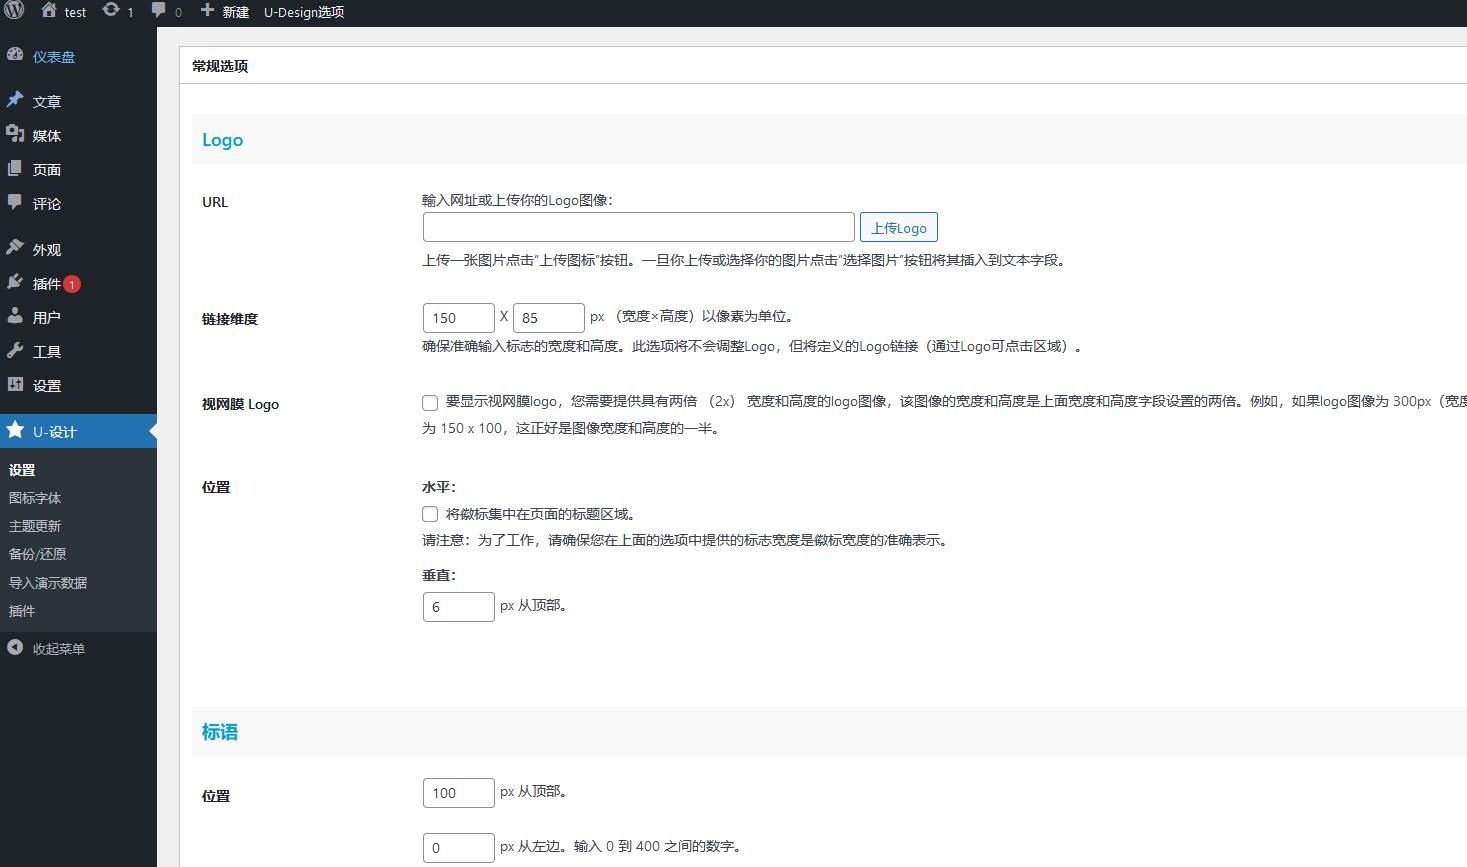Open the updates icon in admin bar
Viewport: 1467px width, 867px height.
click(111, 11)
